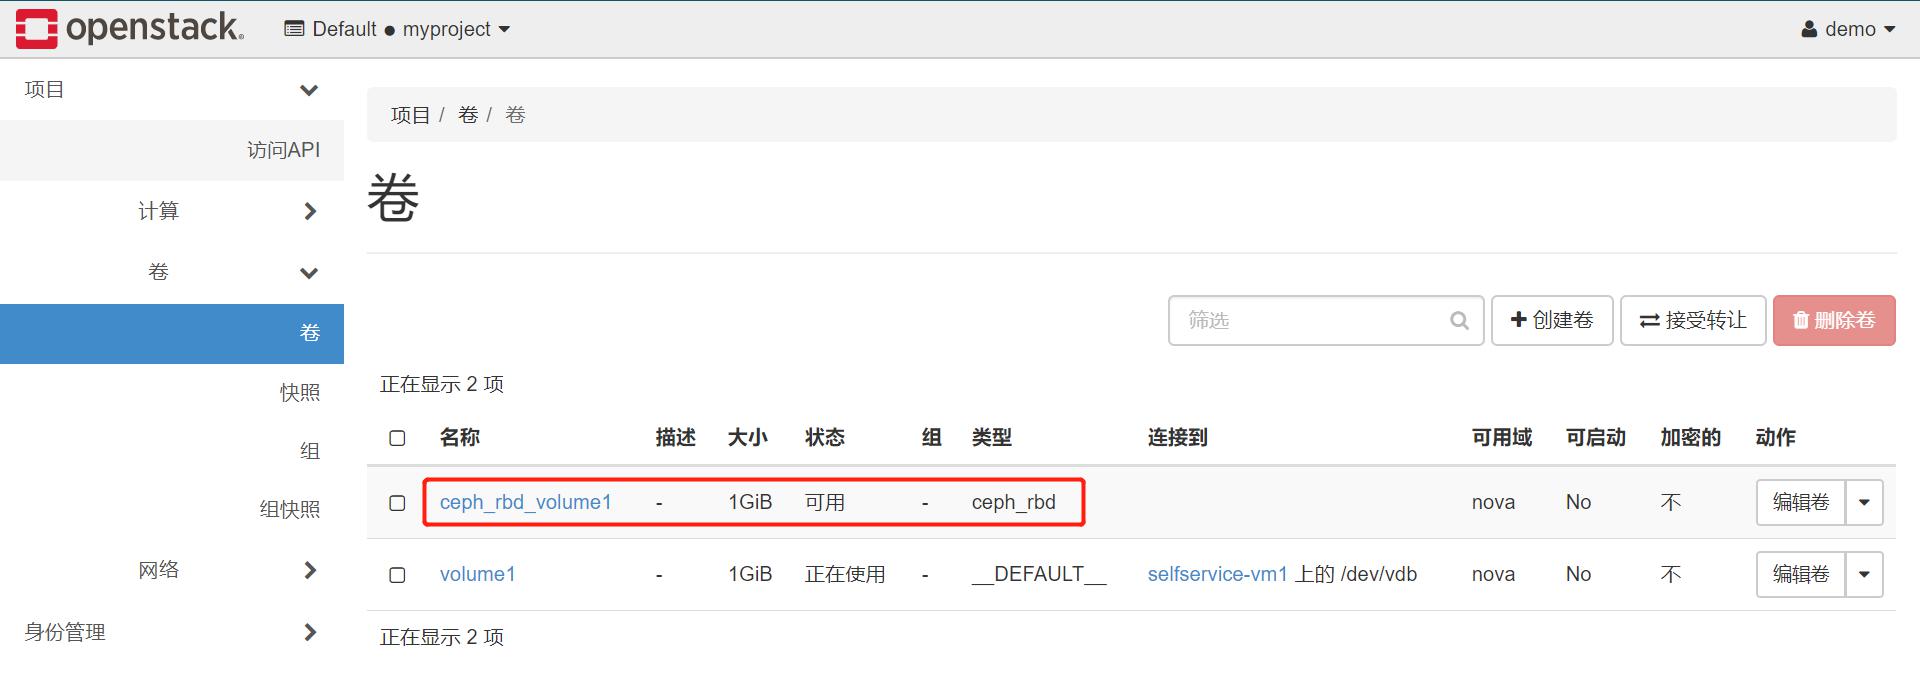Open 快照 in the sidebar

click(300, 392)
